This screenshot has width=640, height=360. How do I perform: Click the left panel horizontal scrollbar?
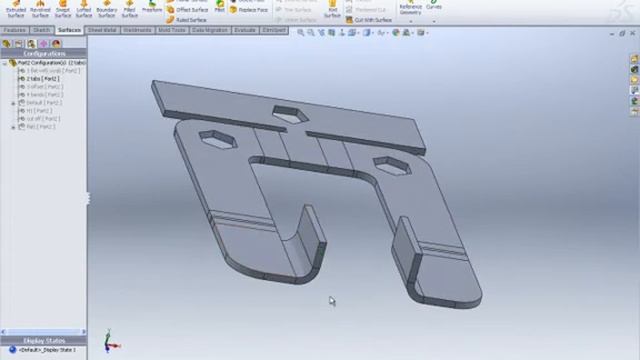point(43,332)
